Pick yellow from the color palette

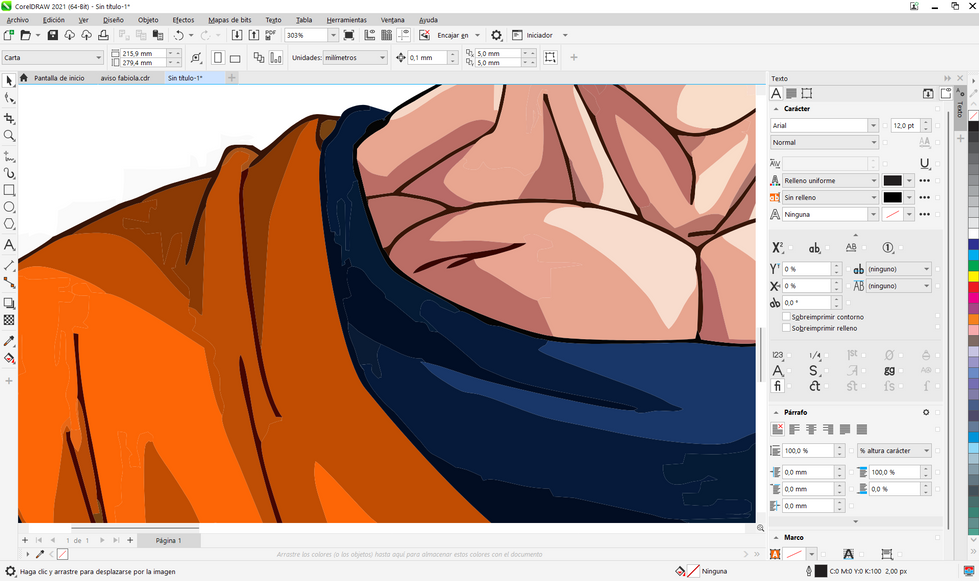coord(973,276)
